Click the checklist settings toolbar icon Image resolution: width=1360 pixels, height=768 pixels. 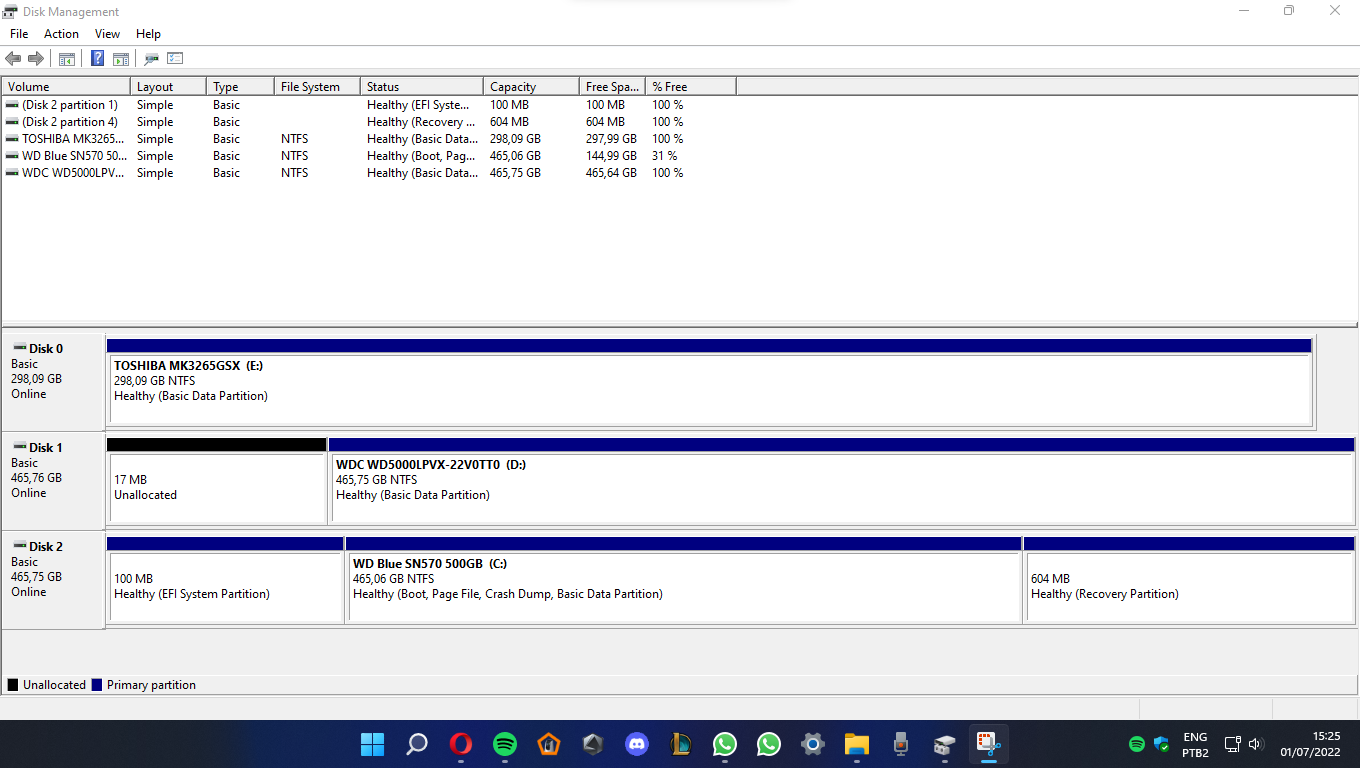point(175,59)
